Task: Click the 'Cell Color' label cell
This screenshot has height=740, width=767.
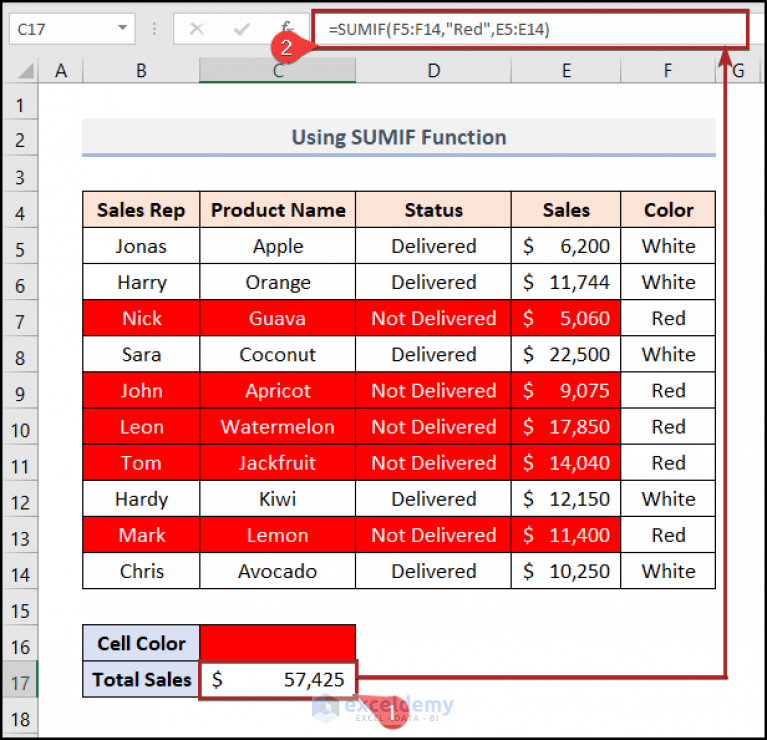Action: (x=141, y=643)
